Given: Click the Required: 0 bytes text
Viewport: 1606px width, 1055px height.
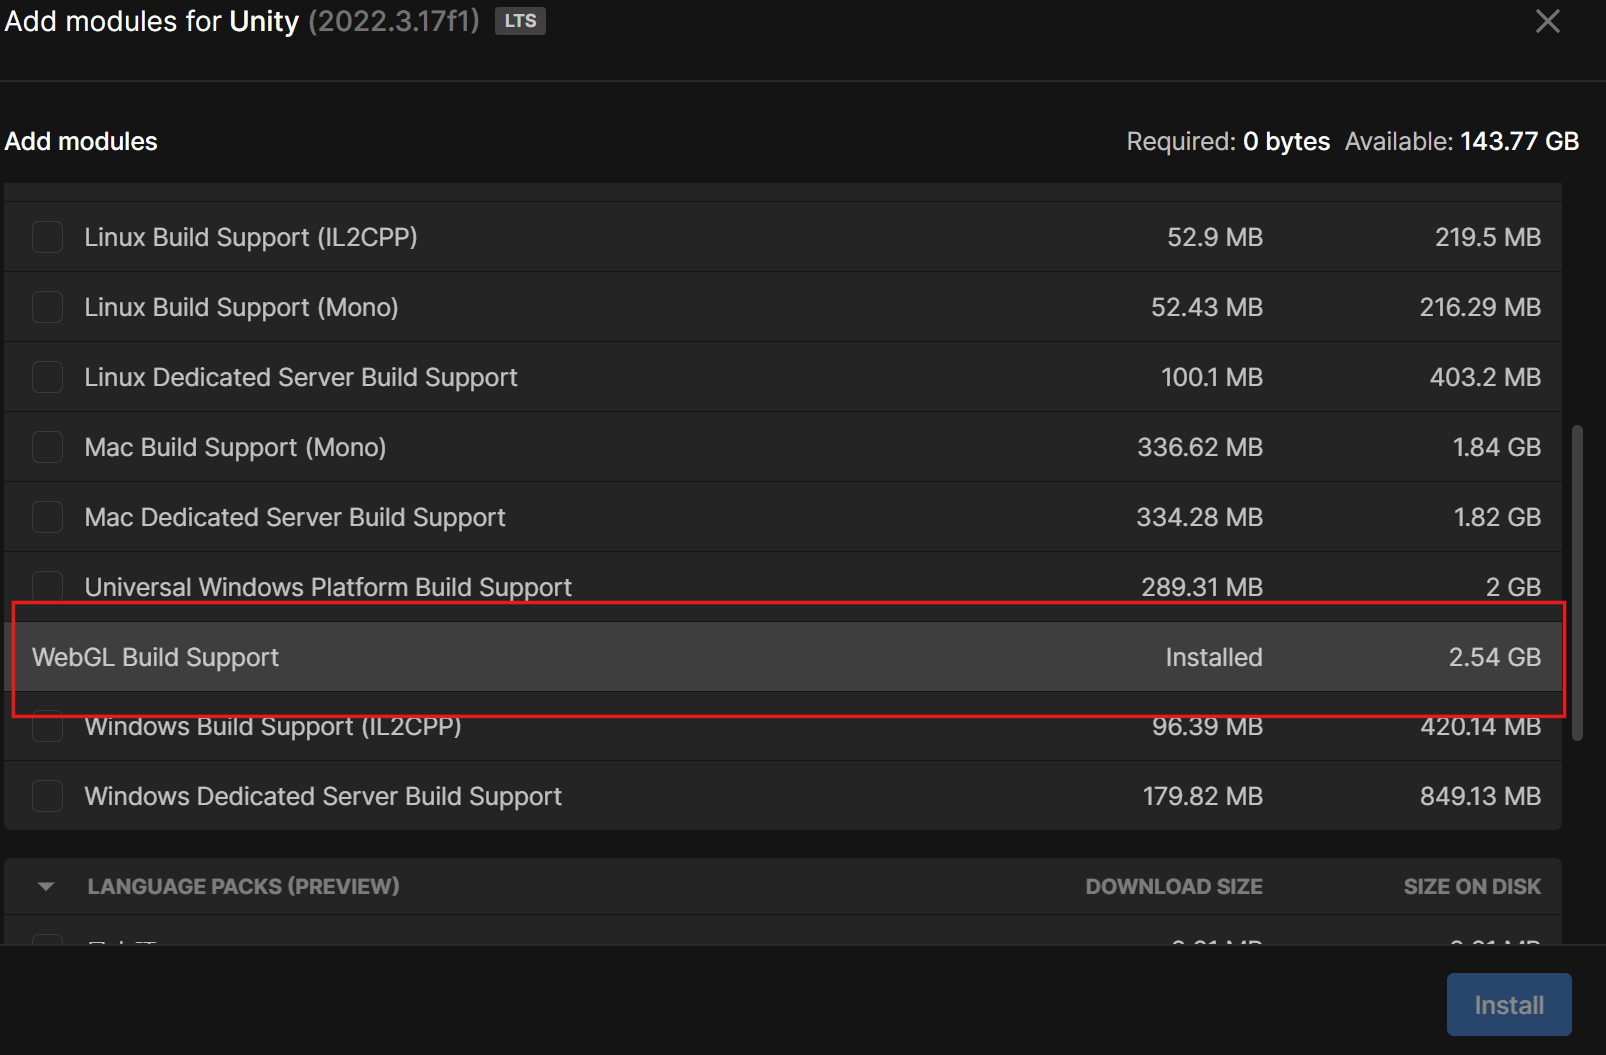Looking at the screenshot, I should click(1228, 141).
